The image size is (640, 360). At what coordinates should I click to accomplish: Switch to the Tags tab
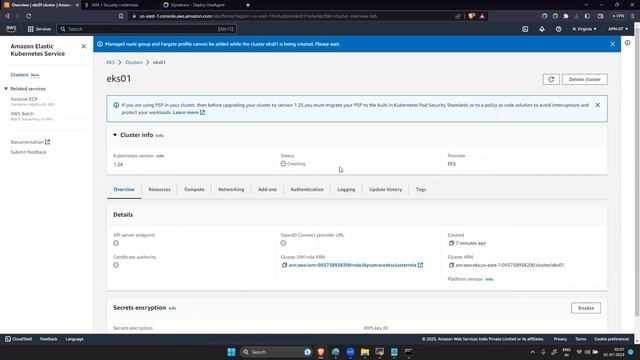pos(421,189)
